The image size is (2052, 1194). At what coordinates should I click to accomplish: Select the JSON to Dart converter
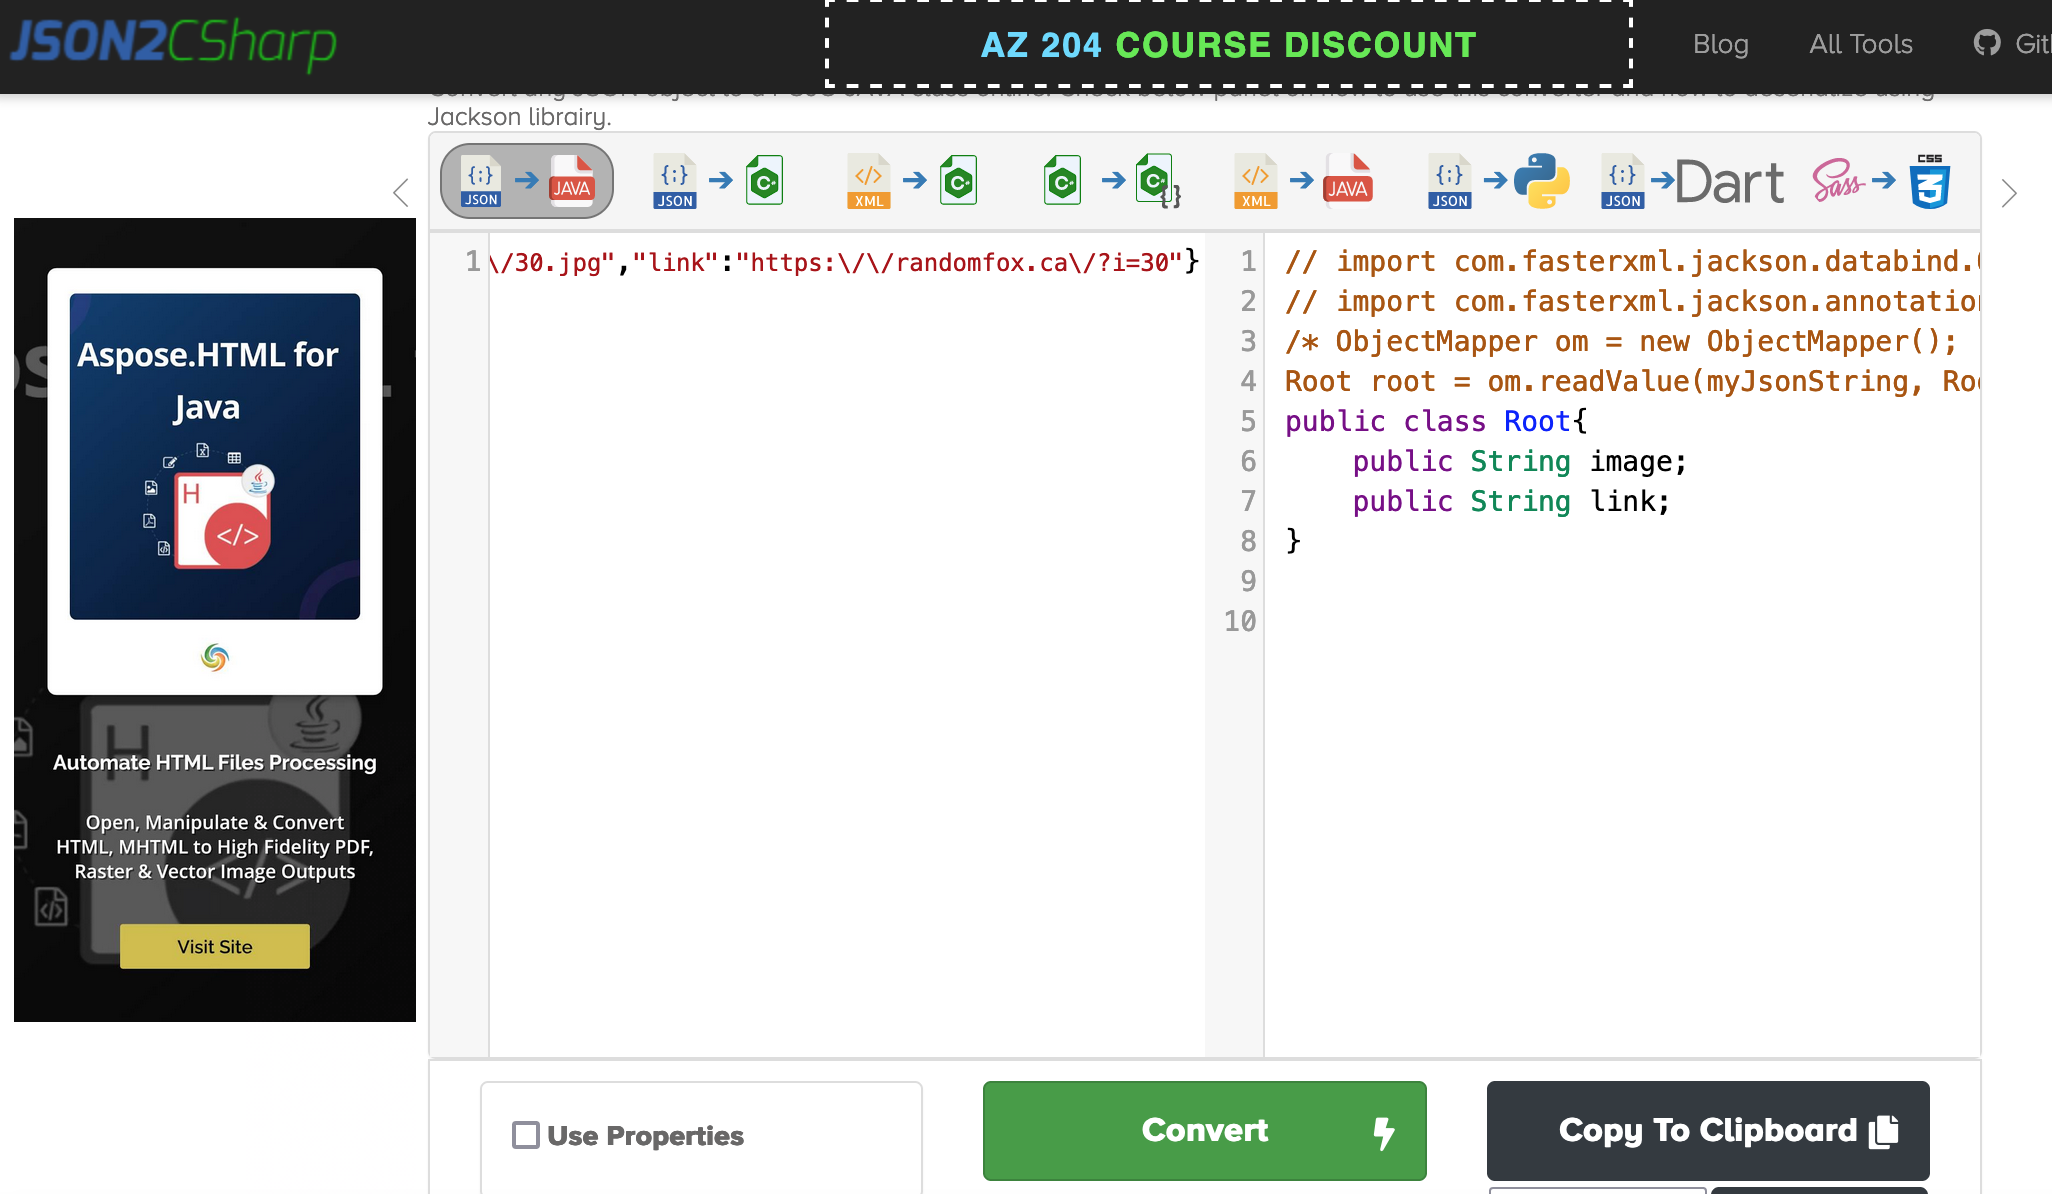pyautogui.click(x=1692, y=181)
